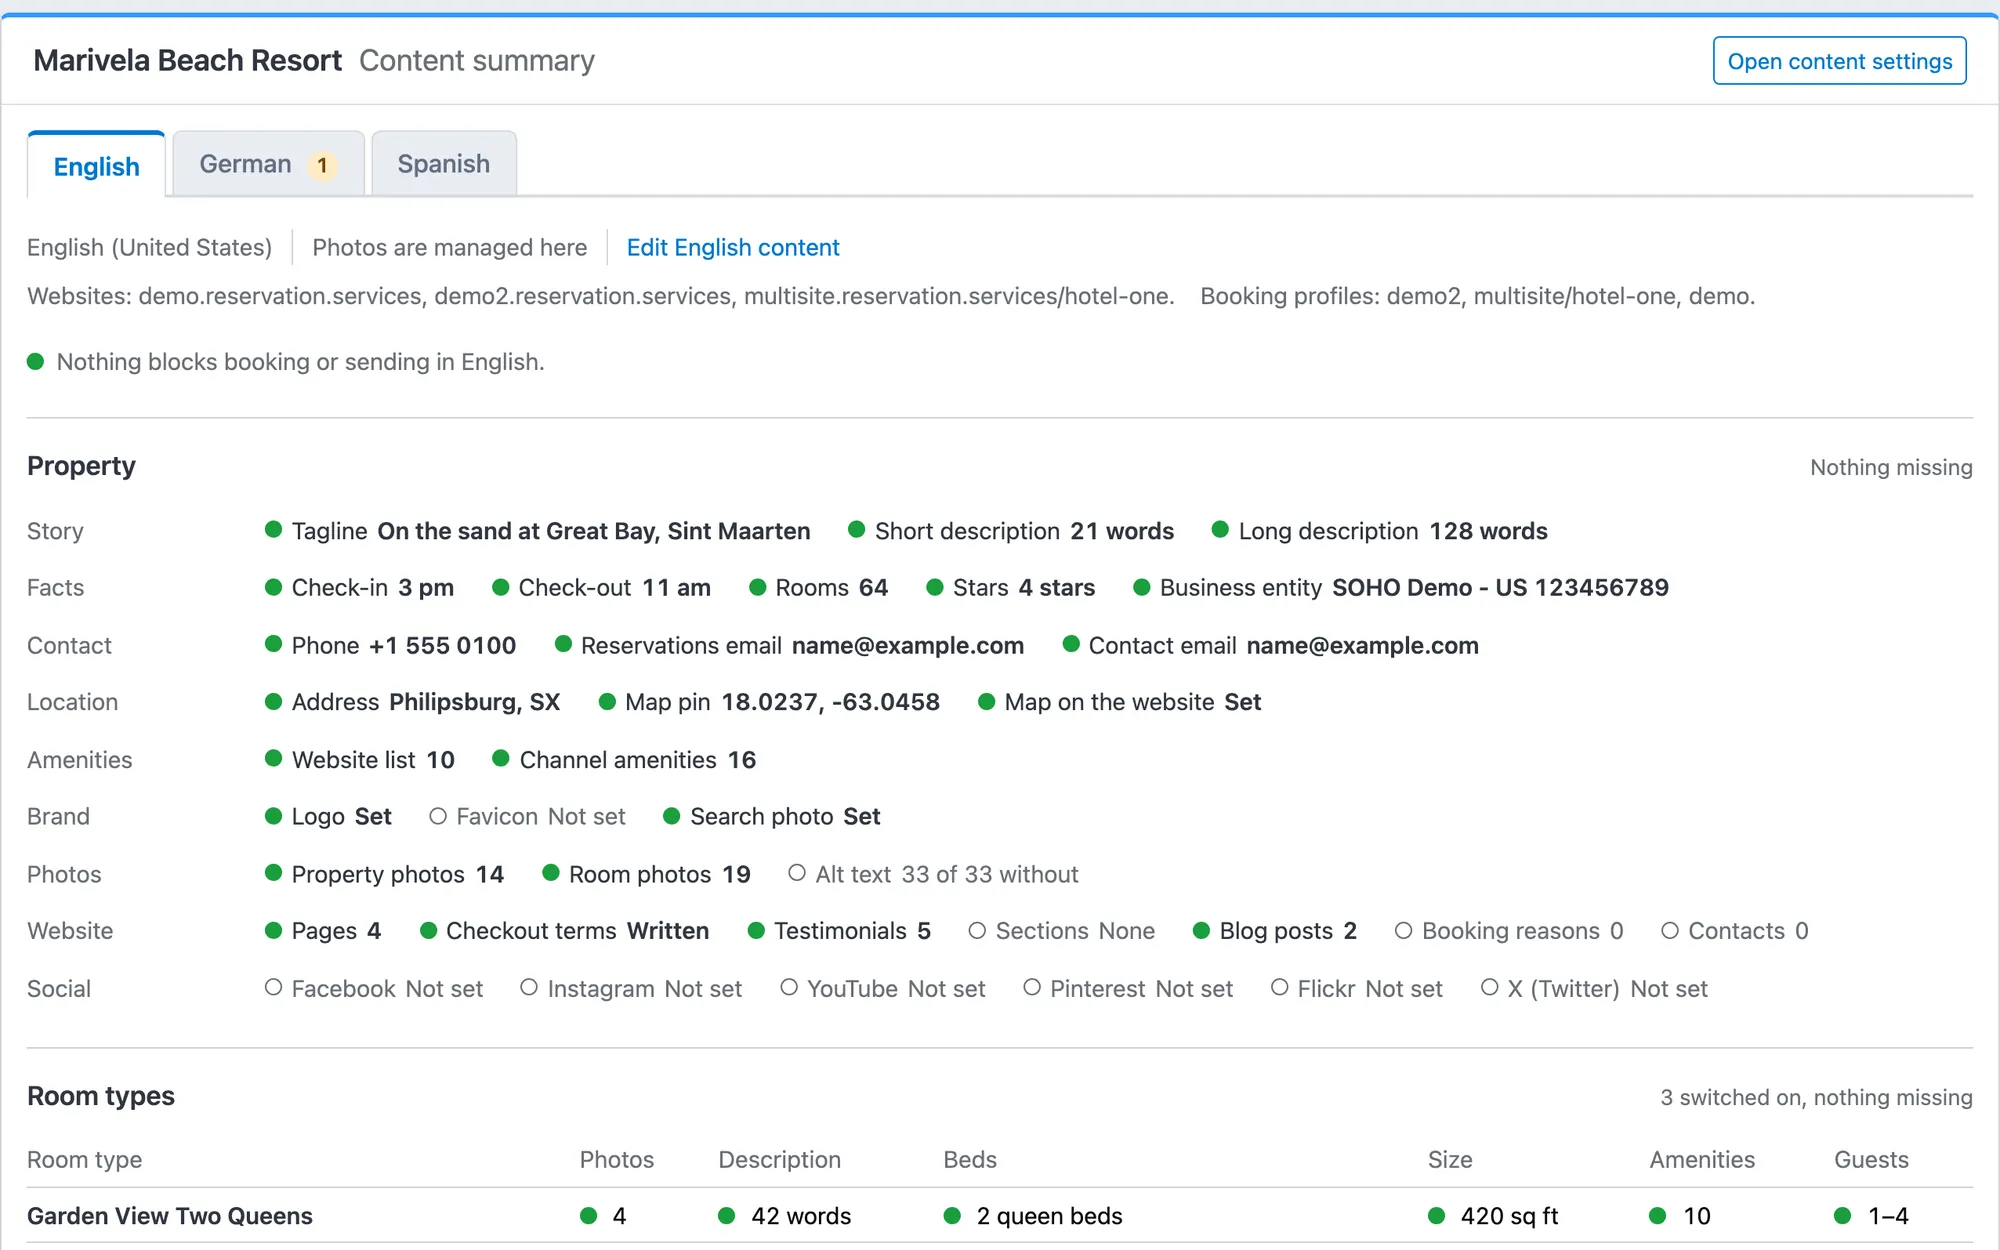Click the Logo Set green dot
2000x1250 pixels.
click(273, 816)
